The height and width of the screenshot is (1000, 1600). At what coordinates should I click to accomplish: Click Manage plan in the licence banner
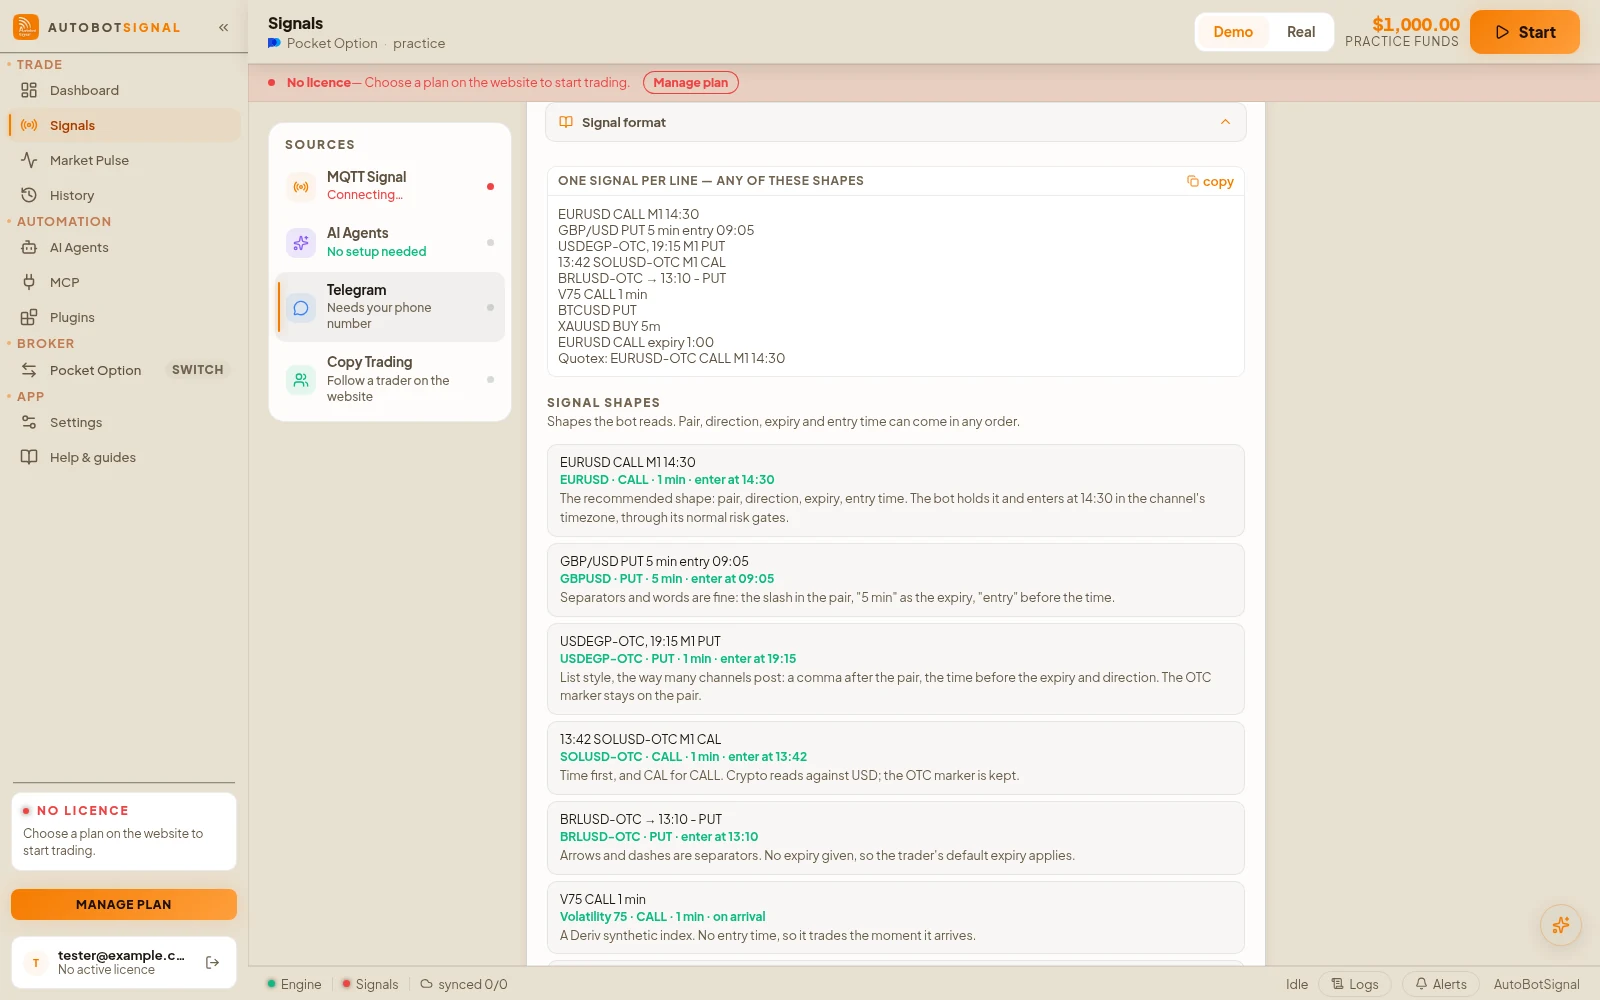pos(691,82)
